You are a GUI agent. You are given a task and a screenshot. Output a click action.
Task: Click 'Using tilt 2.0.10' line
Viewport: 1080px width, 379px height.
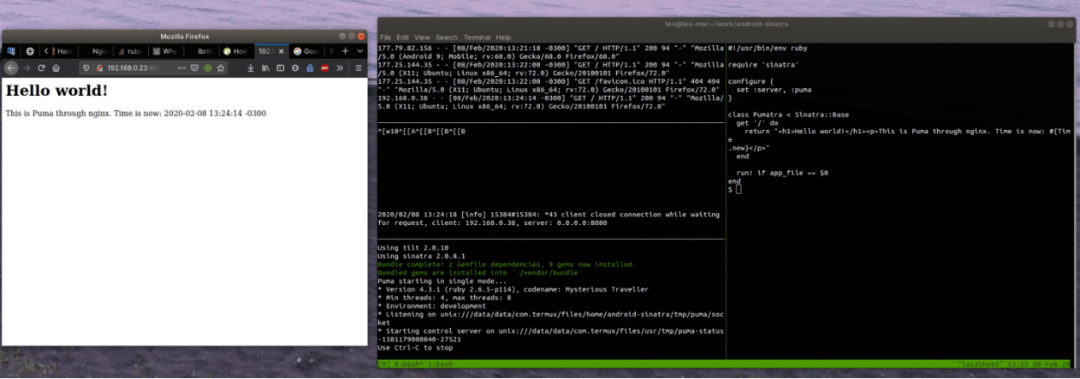tap(413, 247)
